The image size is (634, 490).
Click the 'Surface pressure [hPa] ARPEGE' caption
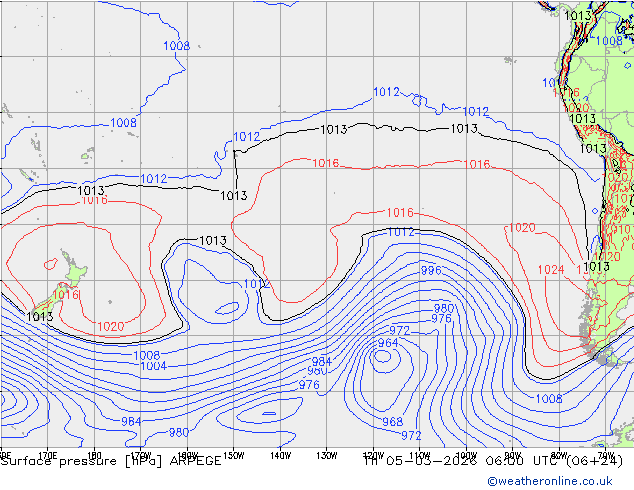pyautogui.click(x=111, y=461)
